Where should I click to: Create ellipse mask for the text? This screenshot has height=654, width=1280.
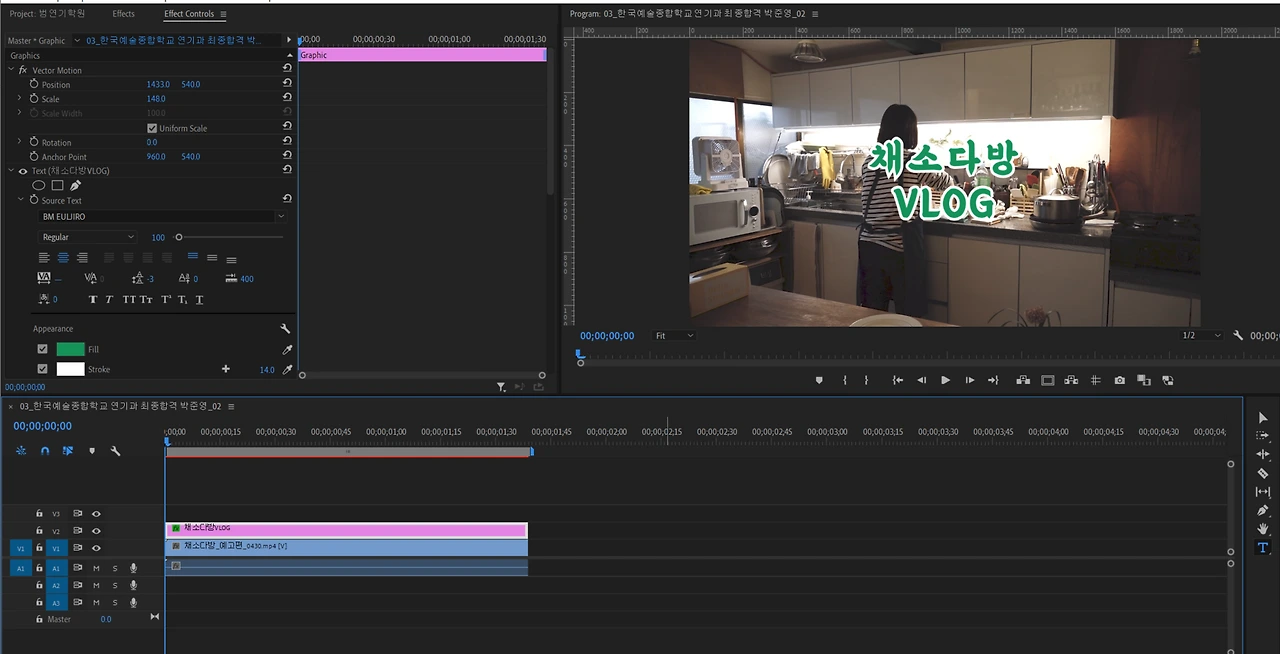tap(39, 185)
